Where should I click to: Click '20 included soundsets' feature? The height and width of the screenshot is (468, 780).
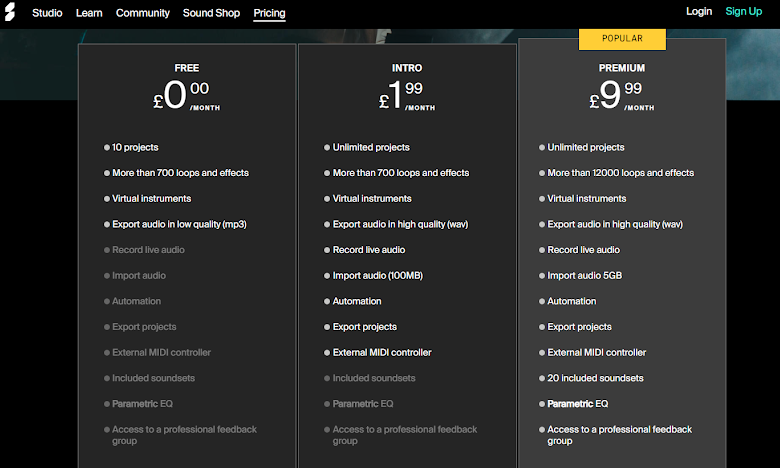tap(595, 378)
